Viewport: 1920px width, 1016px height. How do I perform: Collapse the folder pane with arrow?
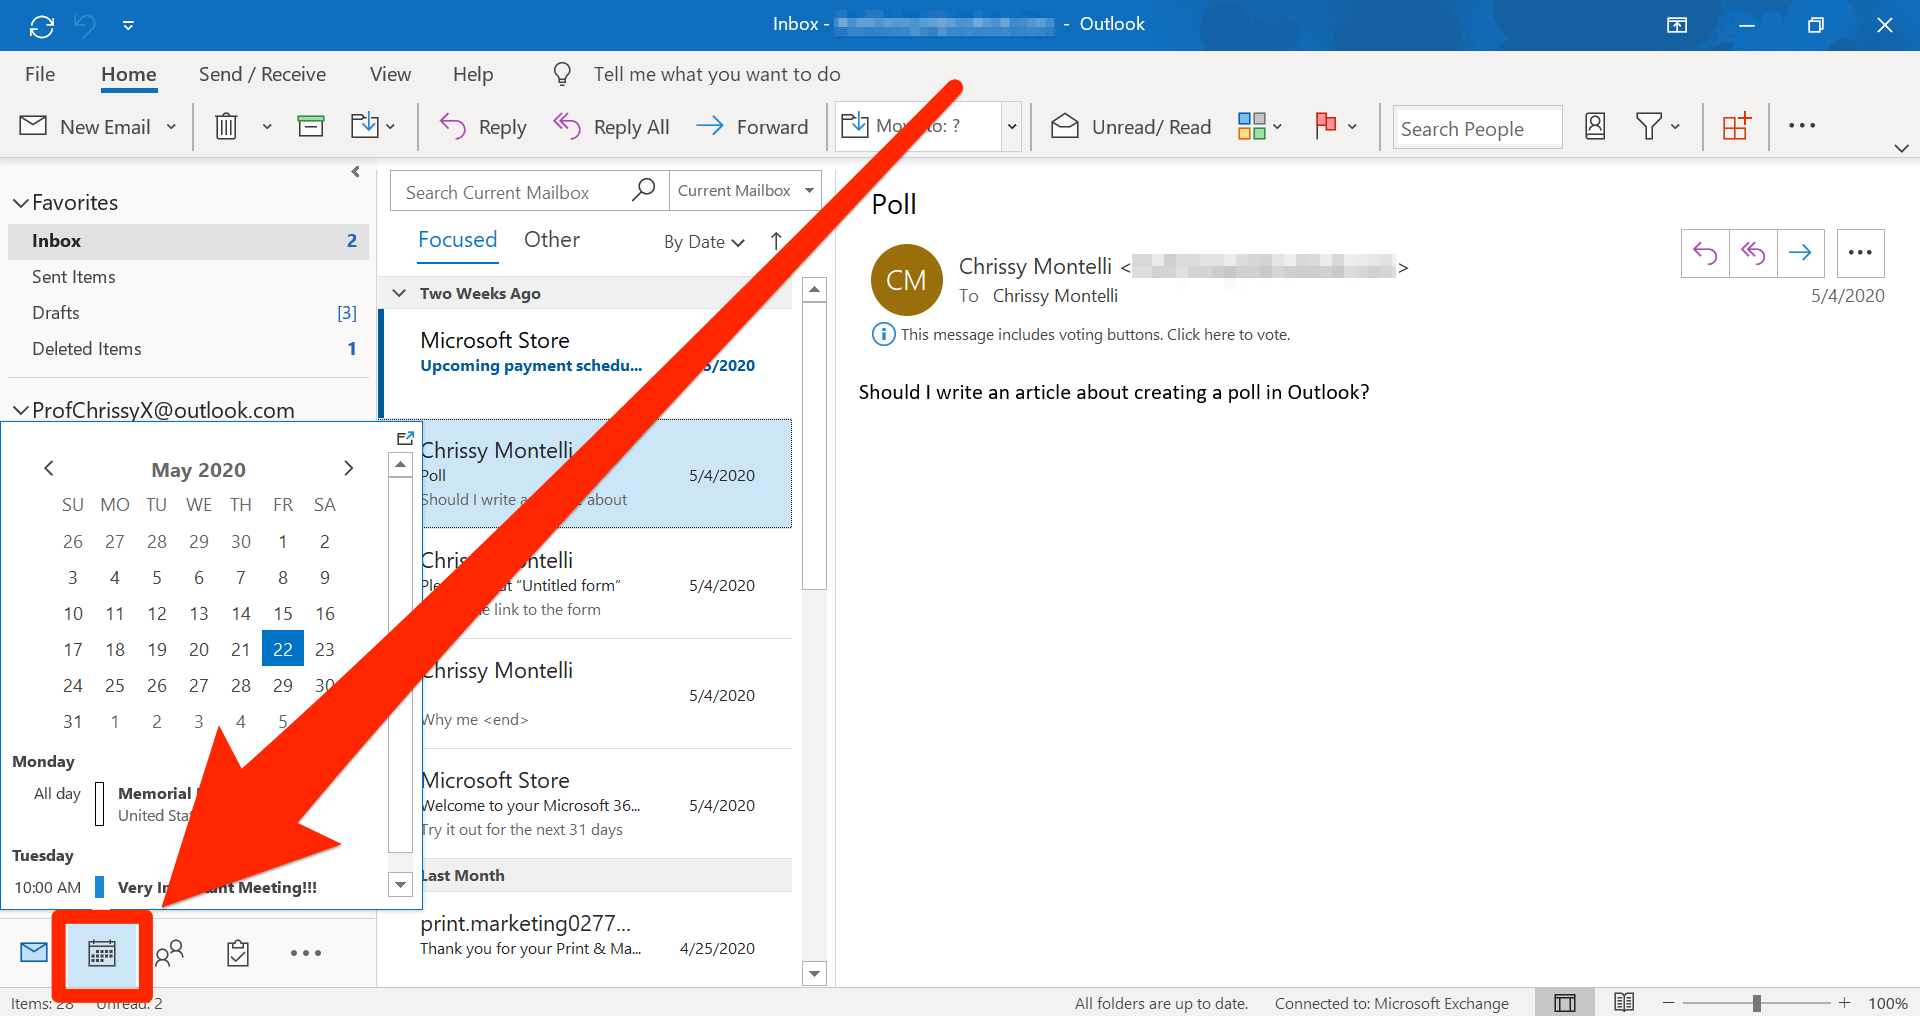coord(355,172)
